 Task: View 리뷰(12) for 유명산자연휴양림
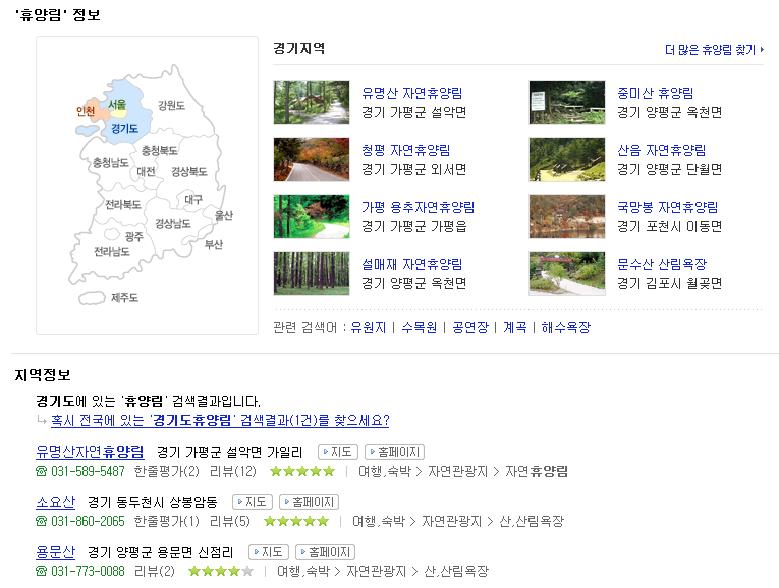point(234,471)
